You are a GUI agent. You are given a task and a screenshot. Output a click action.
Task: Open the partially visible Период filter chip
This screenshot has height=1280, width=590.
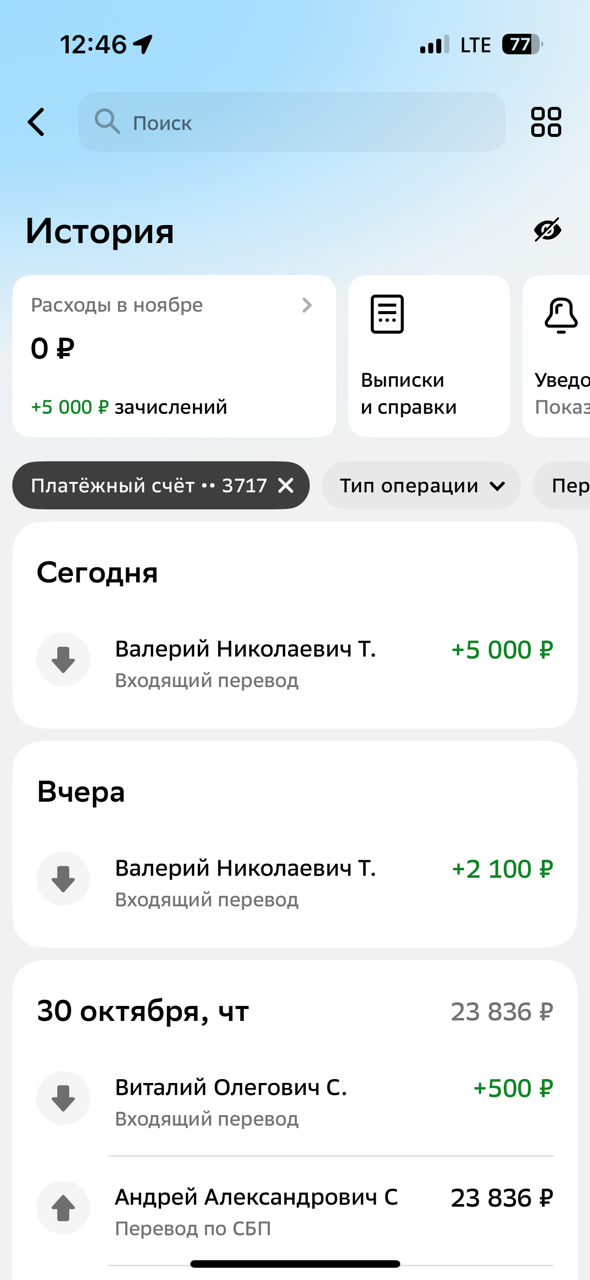click(x=571, y=485)
